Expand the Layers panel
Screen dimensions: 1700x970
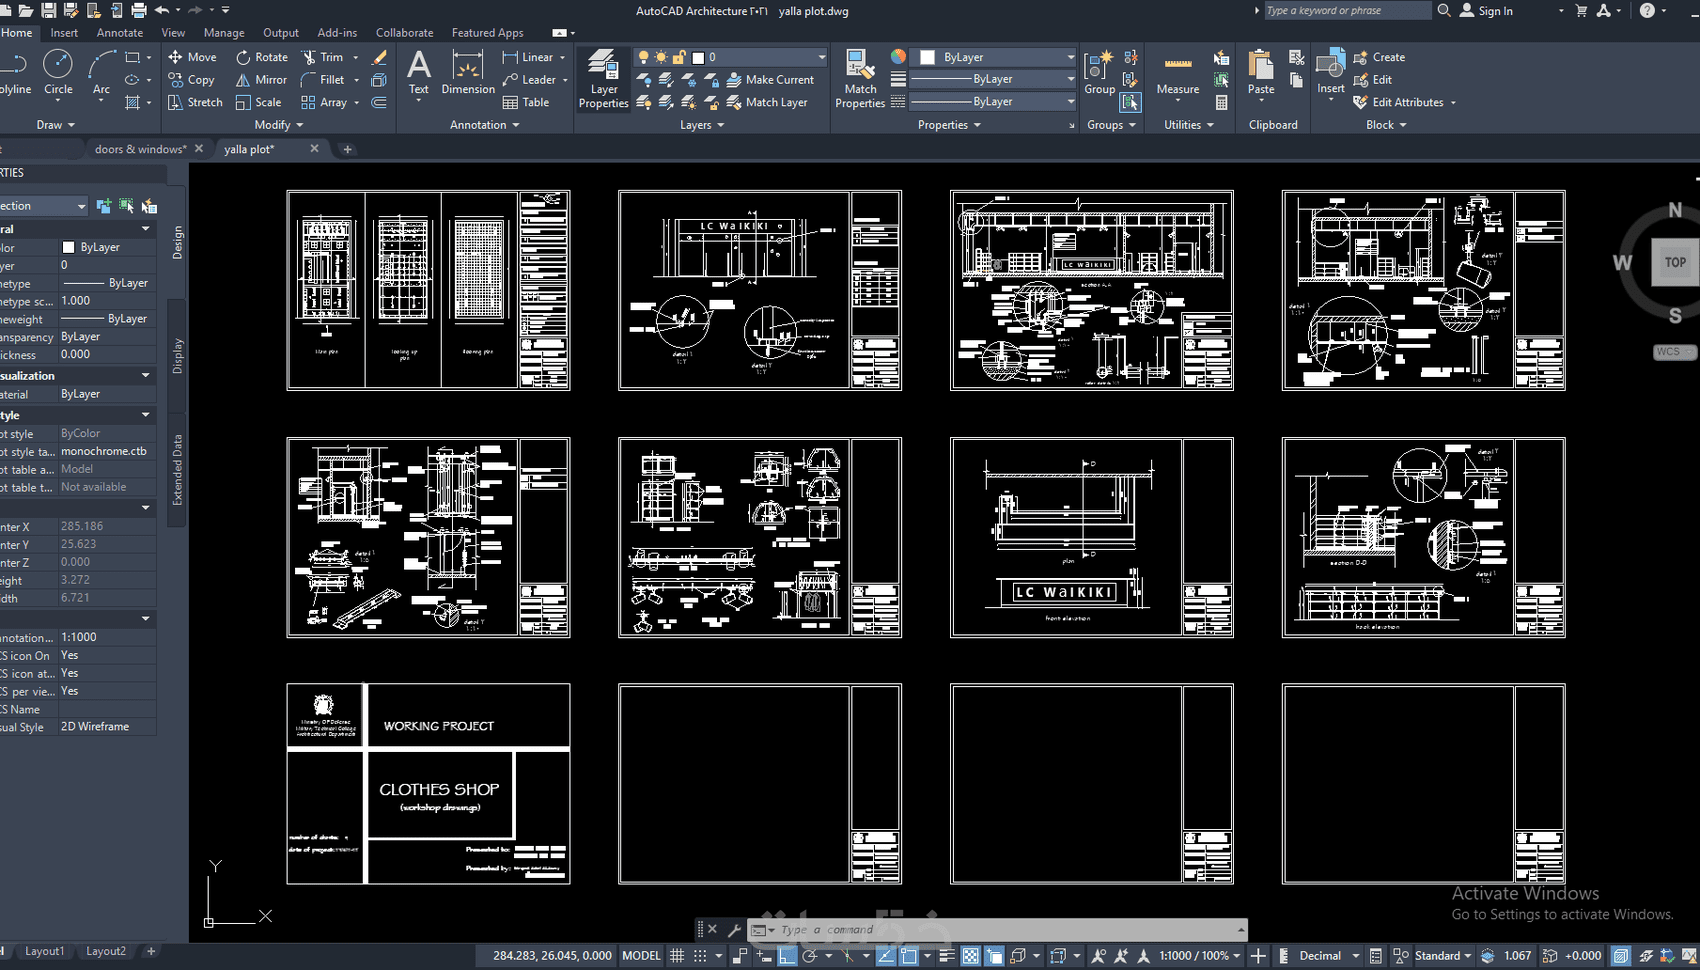tap(702, 125)
